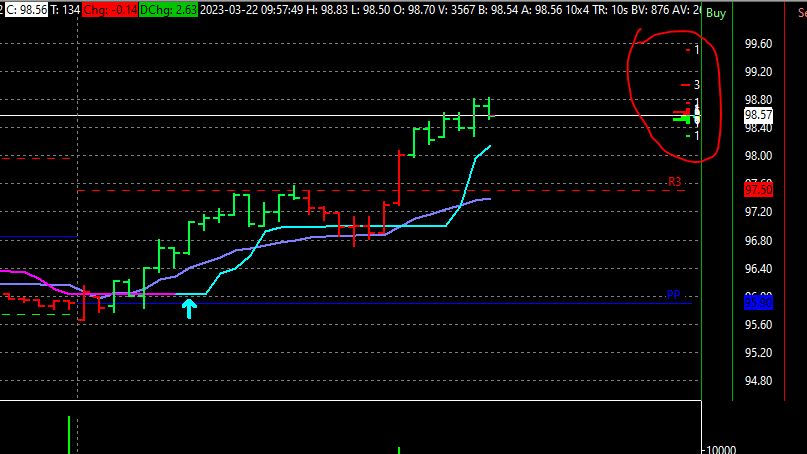Click the red 97.50 R3 price label
The image size is (807, 454).
coord(759,190)
